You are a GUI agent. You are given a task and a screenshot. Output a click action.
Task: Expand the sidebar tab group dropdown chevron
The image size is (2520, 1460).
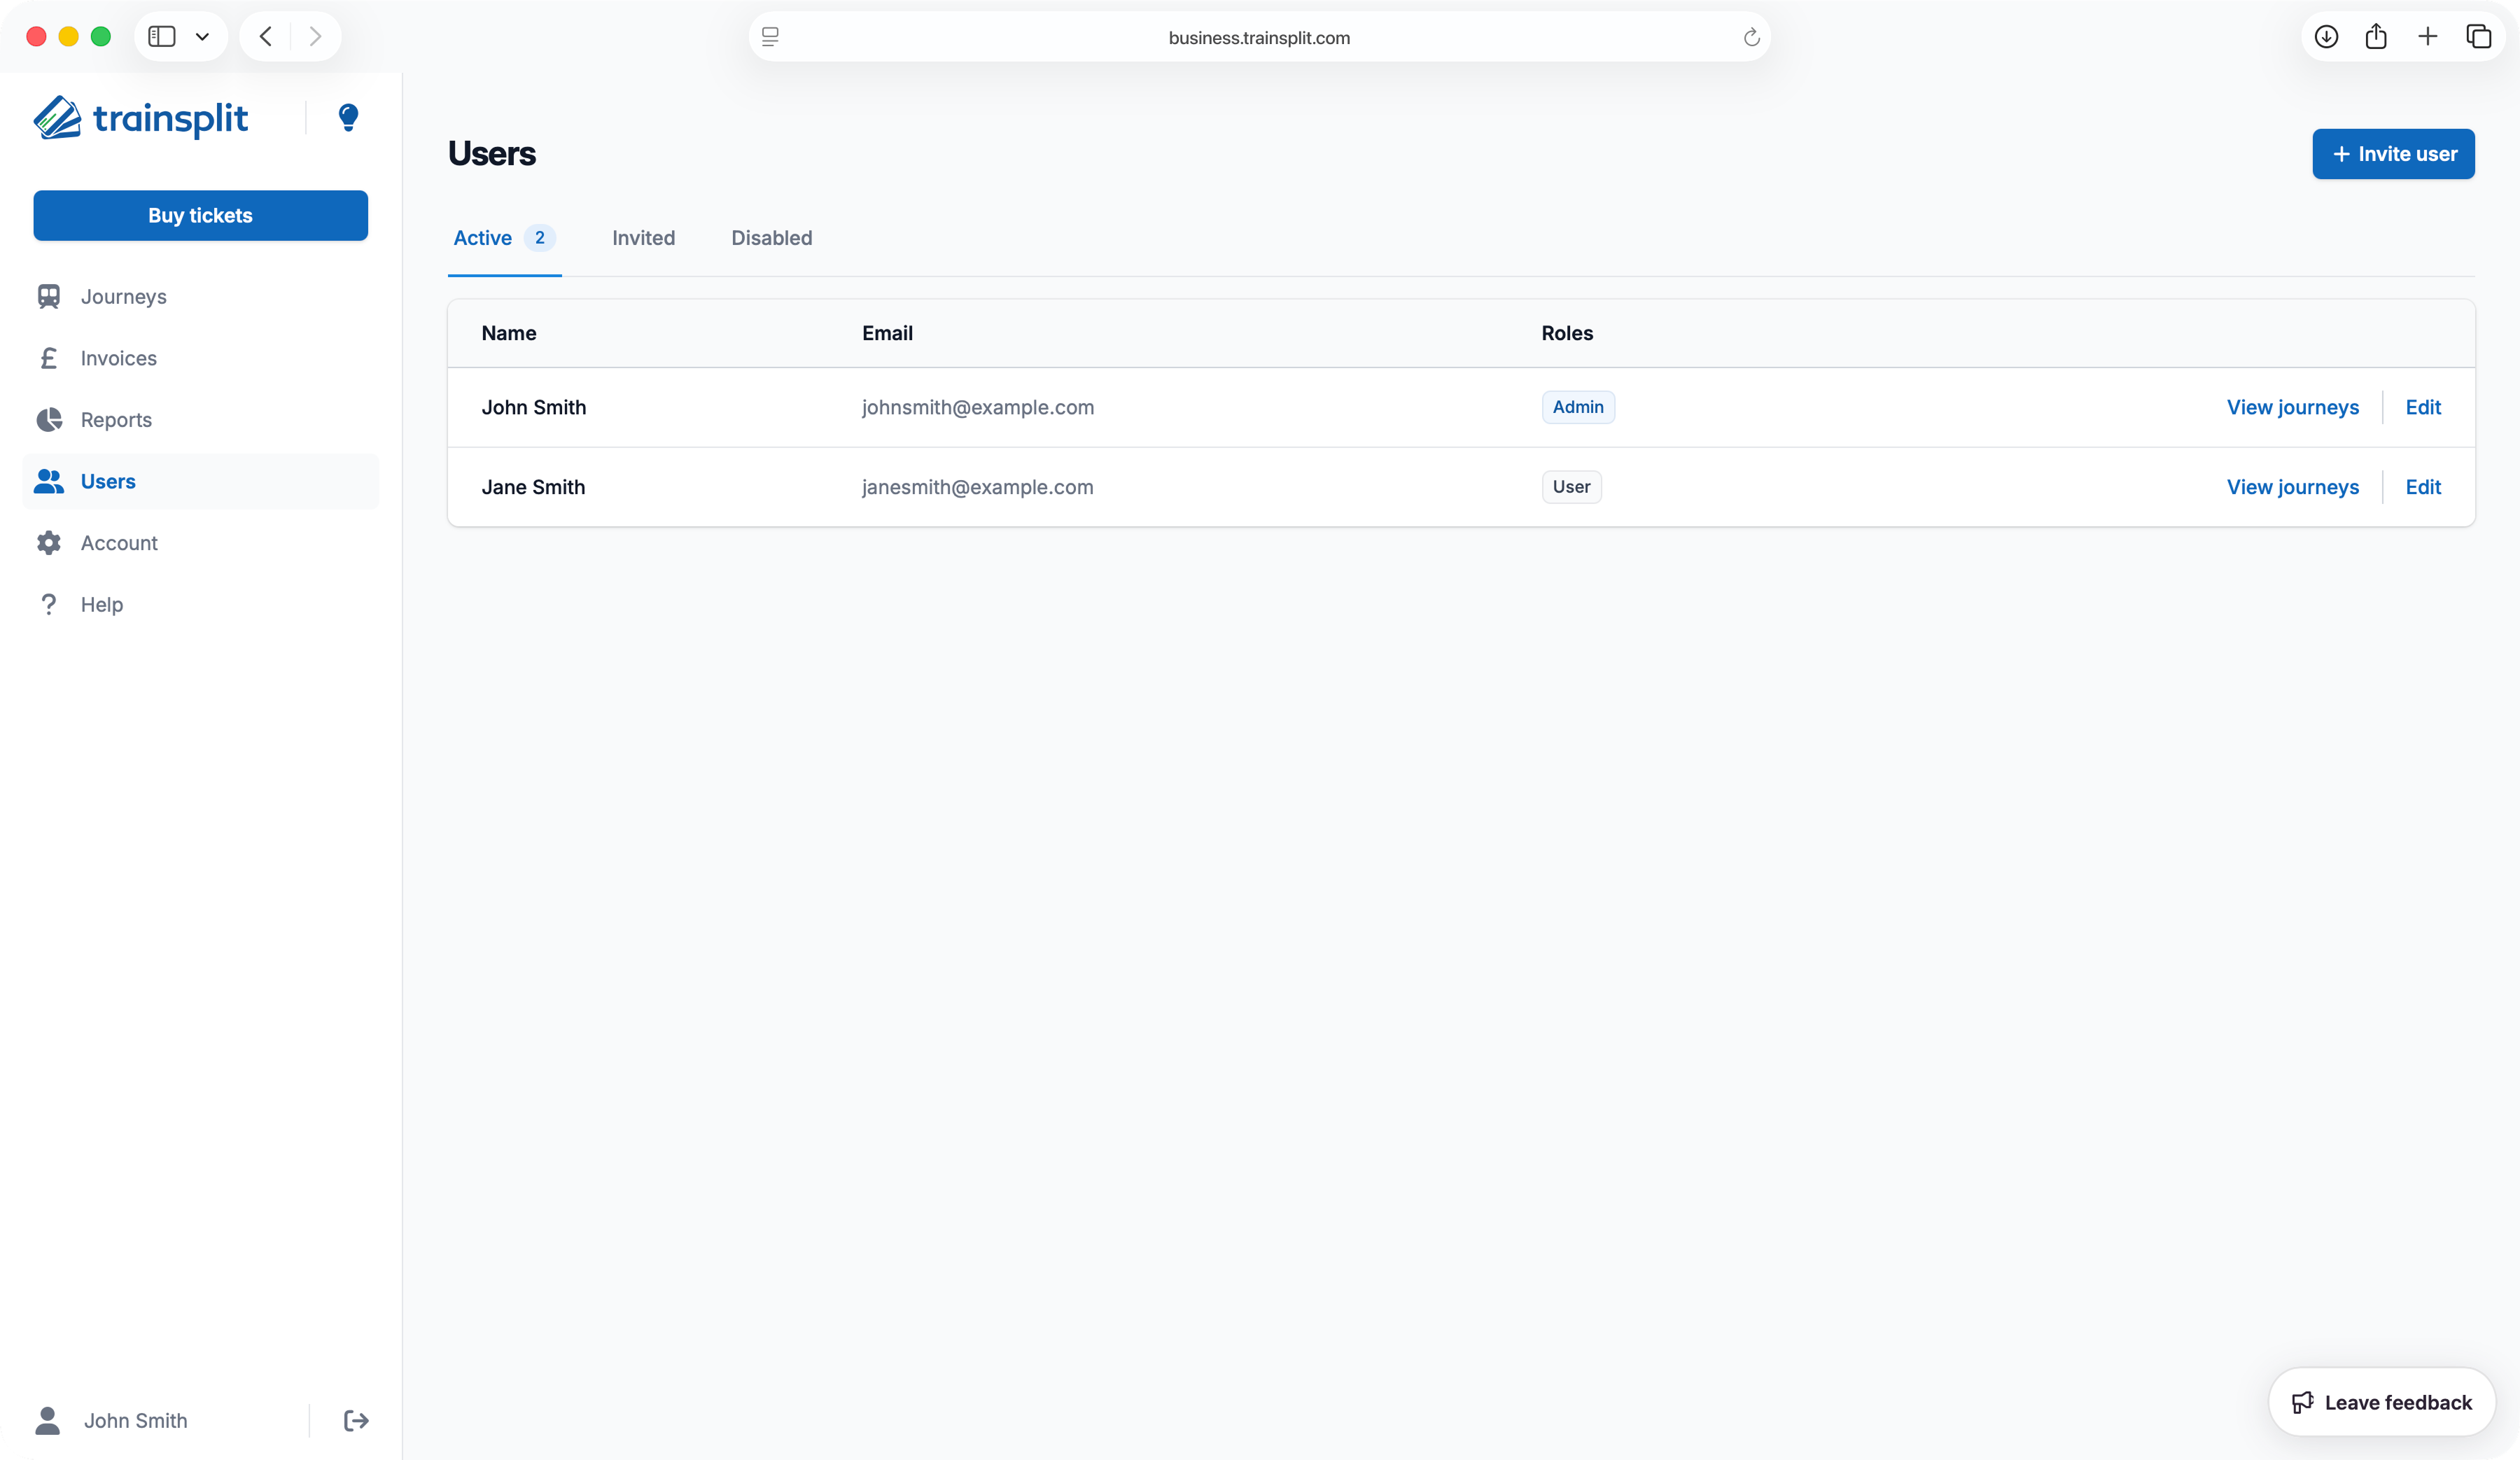pyautogui.click(x=202, y=37)
